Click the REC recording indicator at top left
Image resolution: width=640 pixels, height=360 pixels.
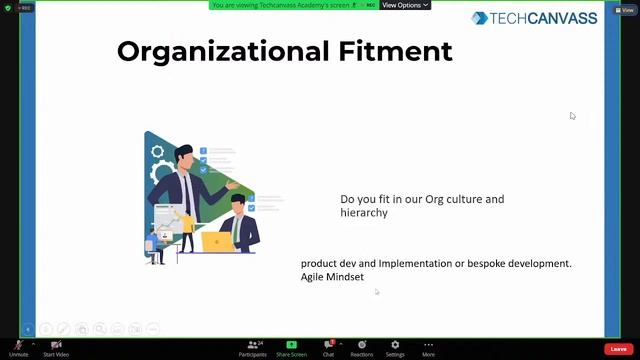tap(24, 8)
